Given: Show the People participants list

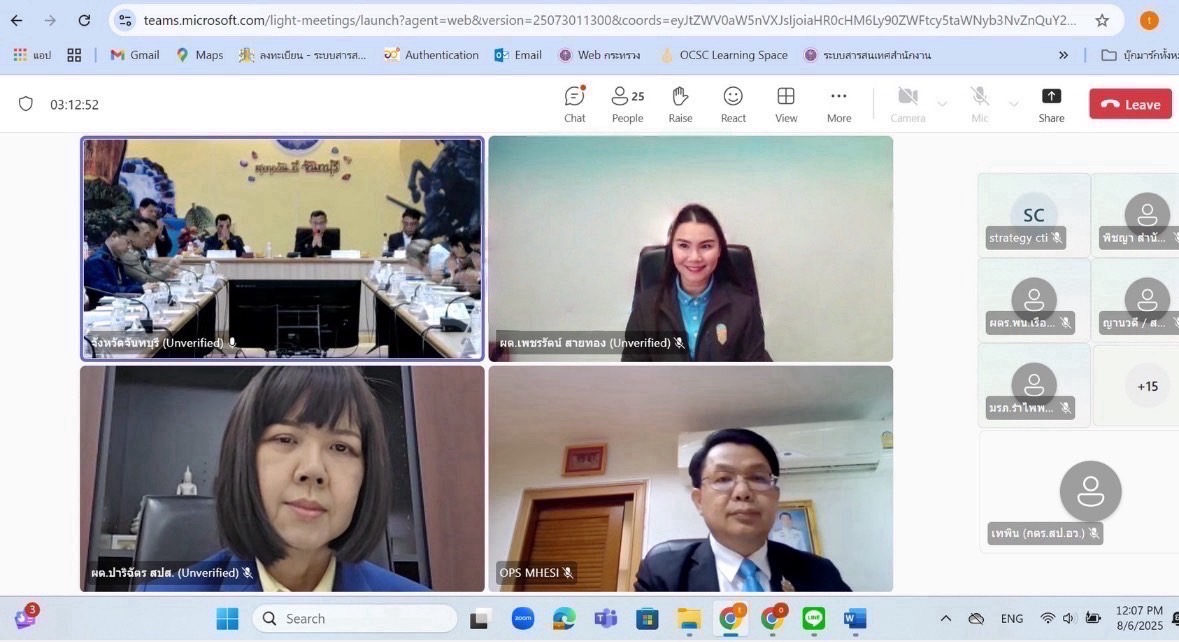Looking at the screenshot, I should tap(627, 104).
